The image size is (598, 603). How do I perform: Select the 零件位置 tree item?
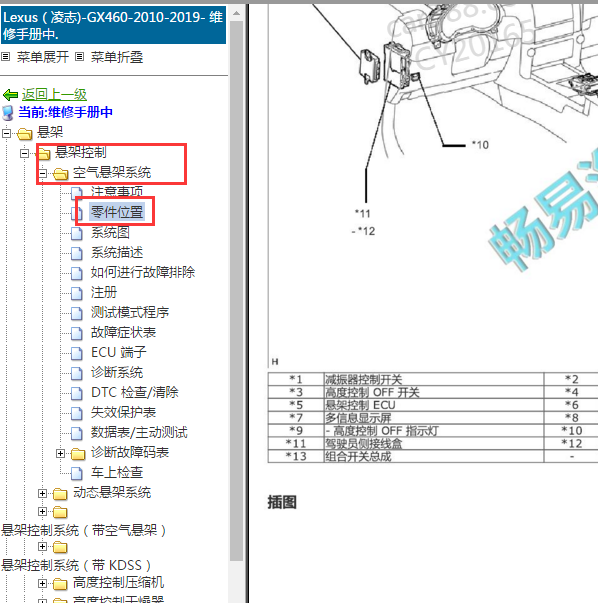click(117, 212)
